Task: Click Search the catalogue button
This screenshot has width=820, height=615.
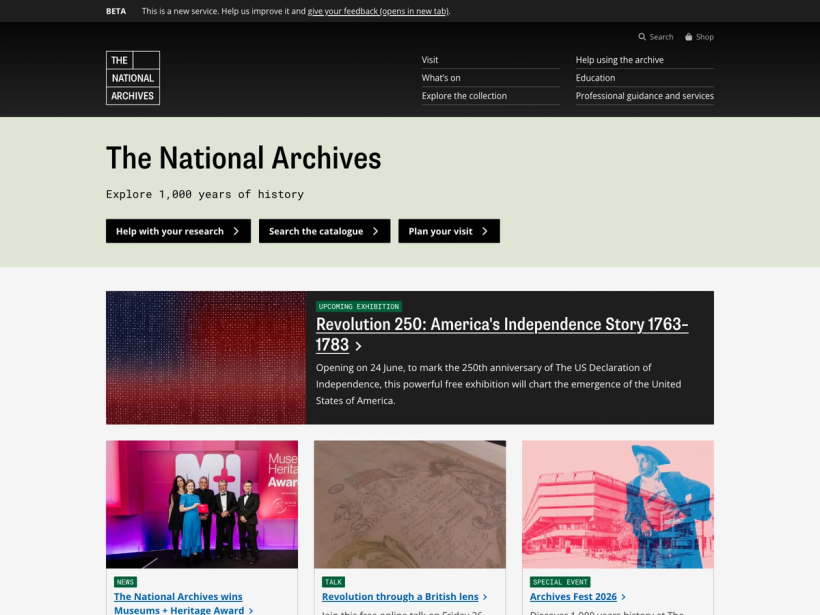Action: [324, 231]
